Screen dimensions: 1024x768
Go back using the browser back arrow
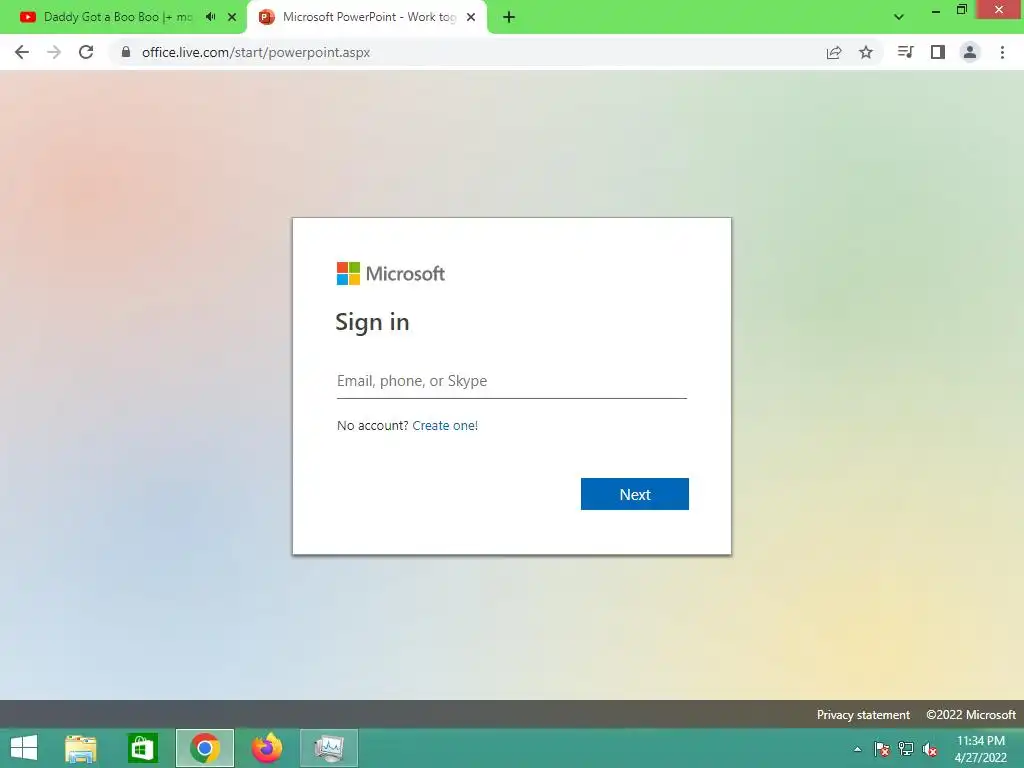pyautogui.click(x=22, y=52)
